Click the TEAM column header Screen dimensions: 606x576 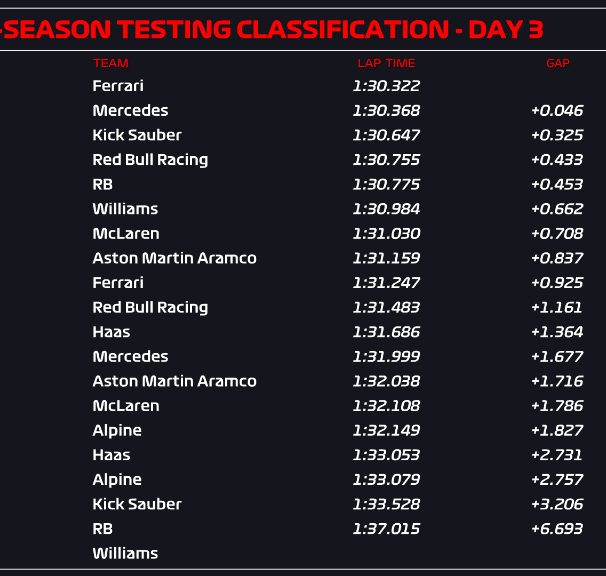(111, 63)
